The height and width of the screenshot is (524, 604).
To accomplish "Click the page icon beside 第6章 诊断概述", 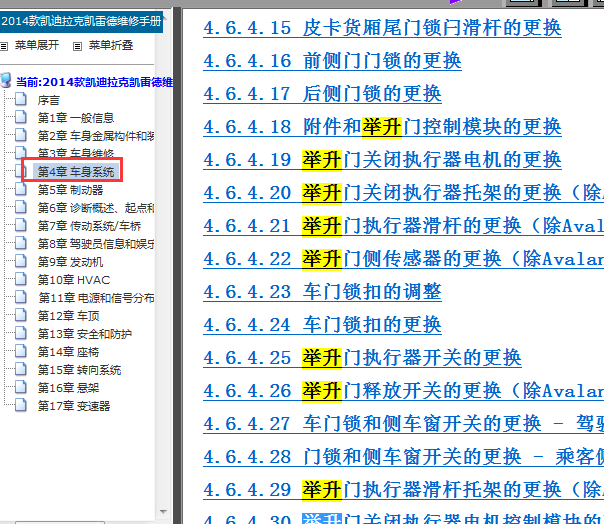I will coord(21,207).
